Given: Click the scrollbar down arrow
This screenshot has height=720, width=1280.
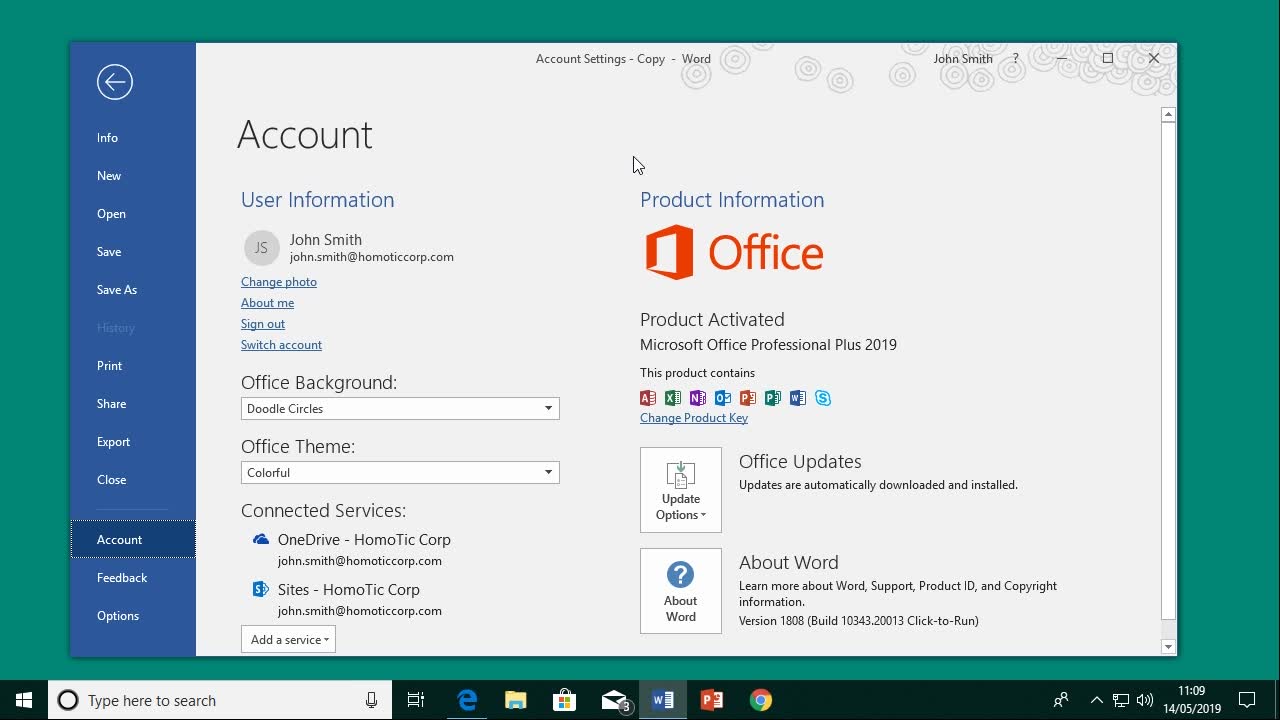Looking at the screenshot, I should (x=1168, y=647).
